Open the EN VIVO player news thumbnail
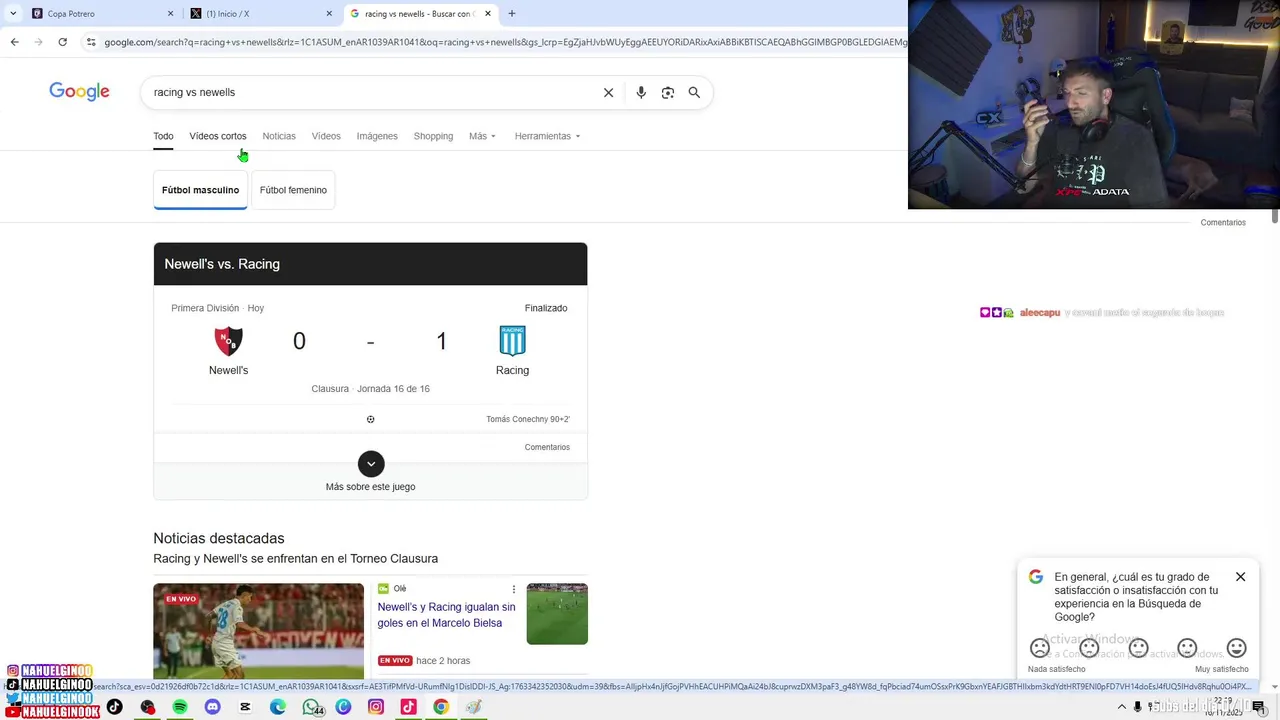The width and height of the screenshot is (1280, 720). pos(258,632)
